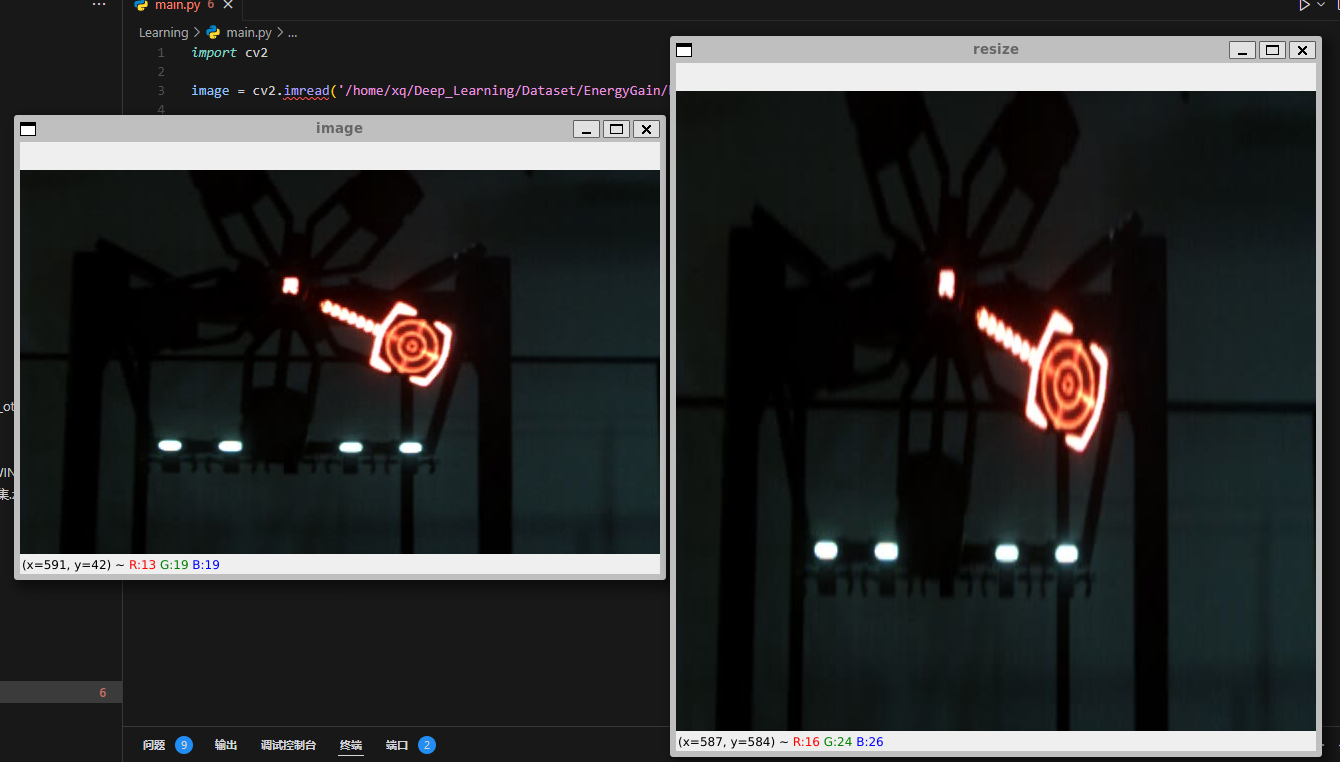Switch to the 输出 output tab
1340x762 pixels.
click(226, 745)
